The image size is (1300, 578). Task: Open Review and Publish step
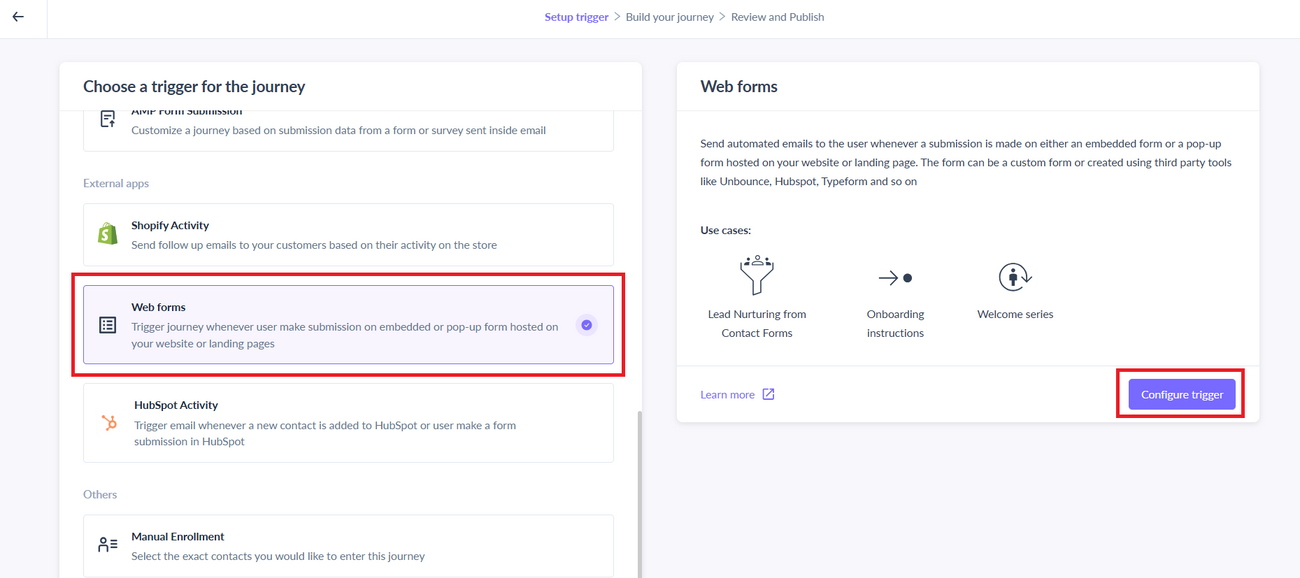pos(777,17)
